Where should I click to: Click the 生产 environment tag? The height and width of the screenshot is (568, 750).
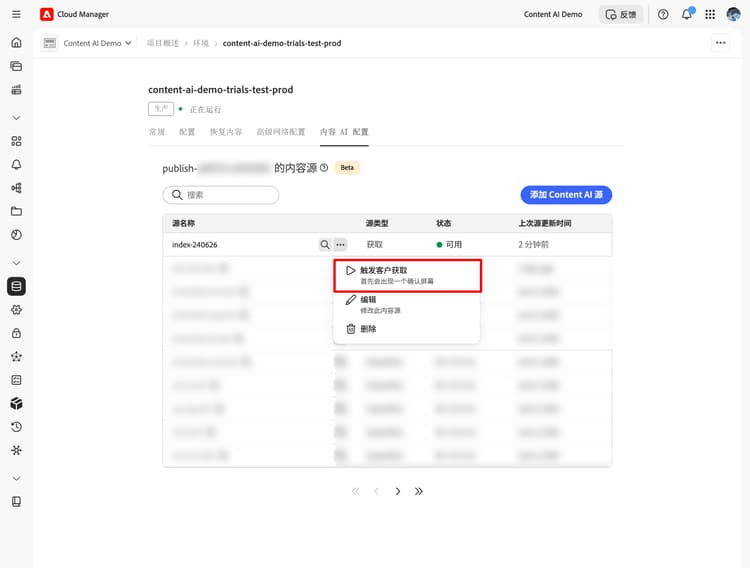pos(161,109)
